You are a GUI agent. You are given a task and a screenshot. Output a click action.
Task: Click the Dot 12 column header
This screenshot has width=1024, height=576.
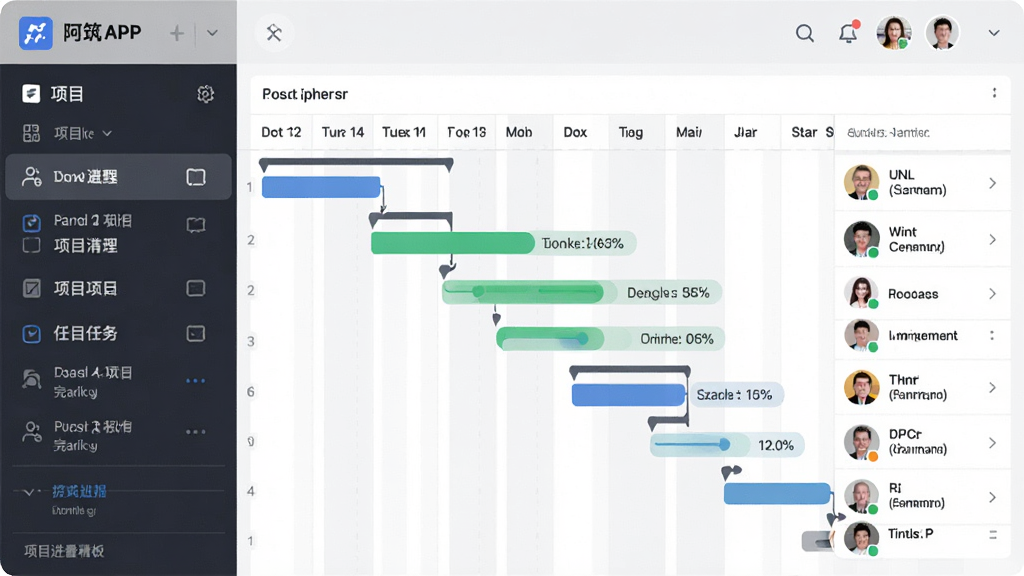pos(281,132)
